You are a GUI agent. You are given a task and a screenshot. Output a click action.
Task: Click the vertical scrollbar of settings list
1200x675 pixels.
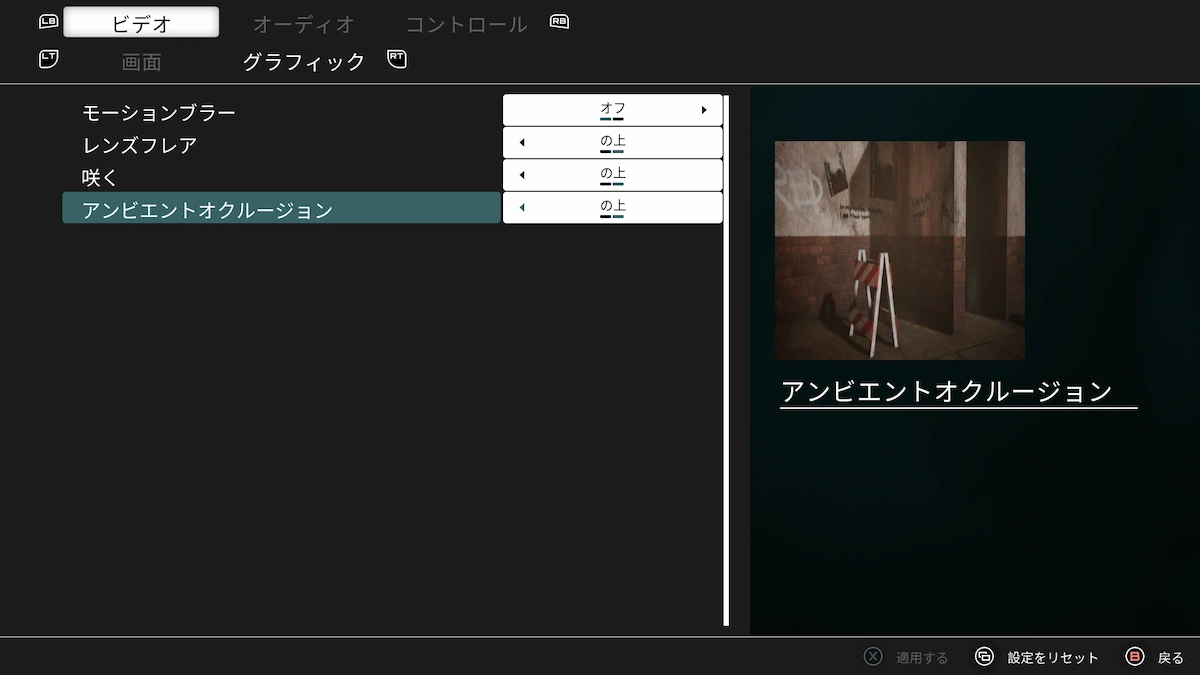(x=727, y=360)
